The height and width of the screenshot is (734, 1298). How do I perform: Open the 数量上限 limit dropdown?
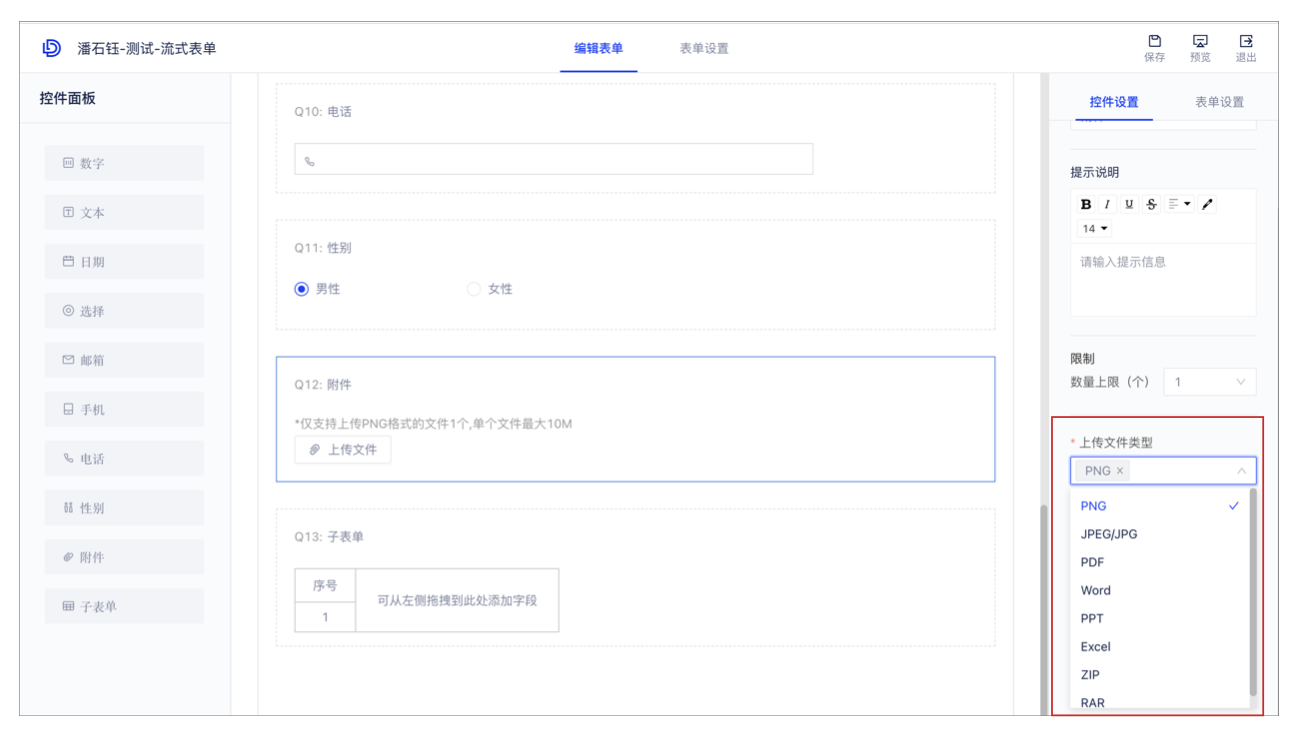click(1209, 381)
